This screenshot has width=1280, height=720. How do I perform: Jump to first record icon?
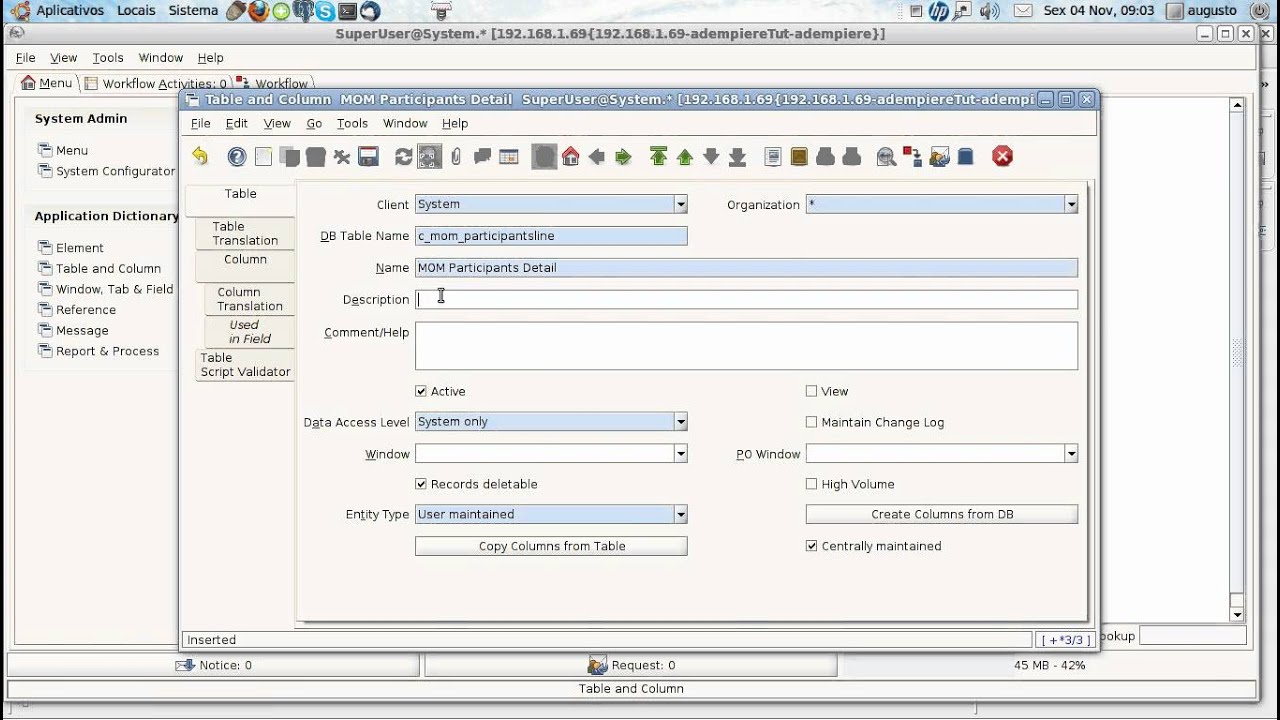(x=658, y=156)
